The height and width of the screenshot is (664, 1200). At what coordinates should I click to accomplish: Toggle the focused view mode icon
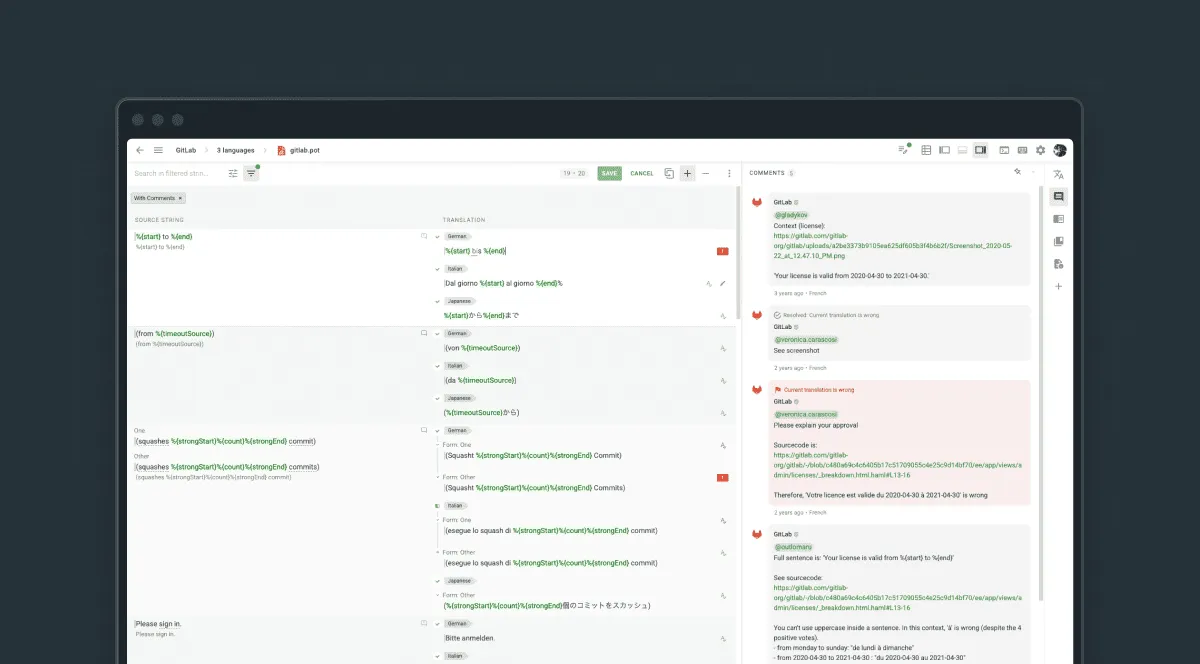[980, 150]
